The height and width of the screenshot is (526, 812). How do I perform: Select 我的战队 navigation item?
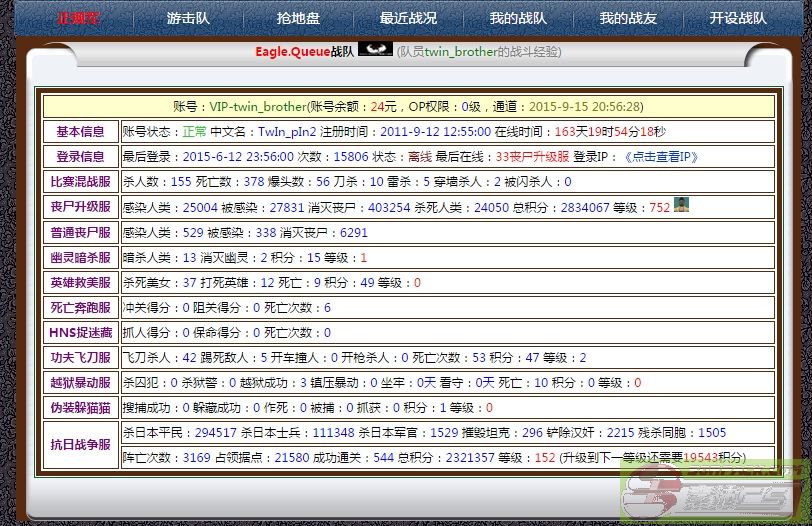coord(518,18)
